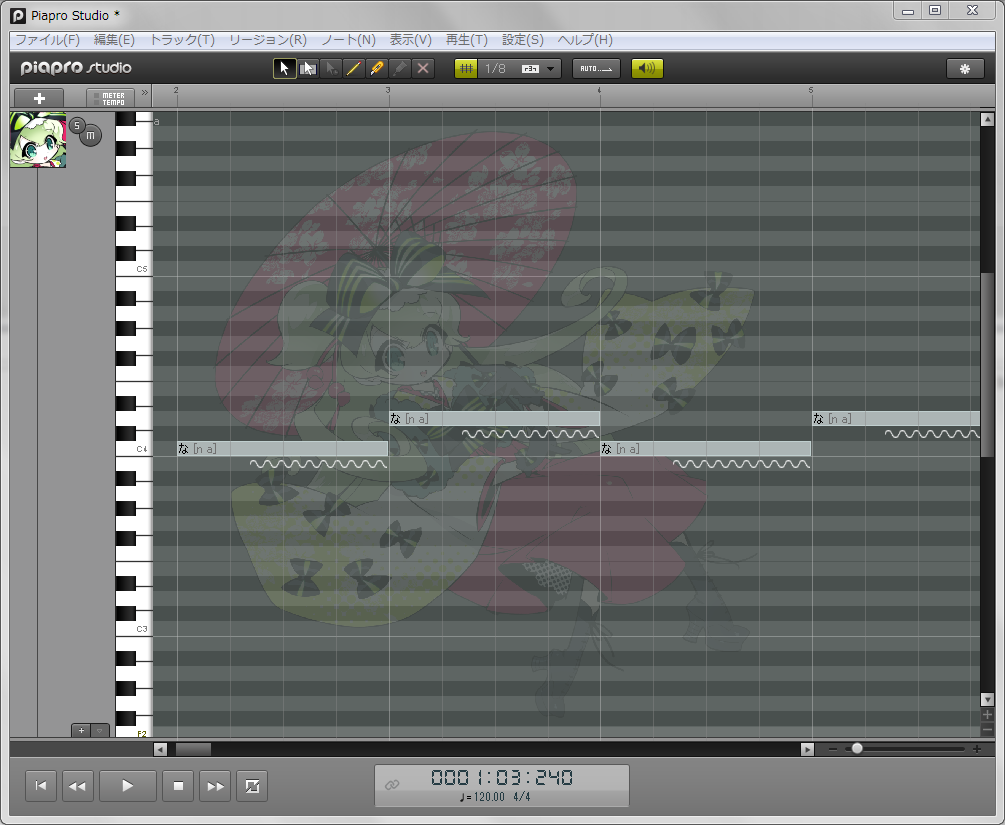Select the pencil draw tool
This screenshot has height=825, width=1005.
(353, 69)
